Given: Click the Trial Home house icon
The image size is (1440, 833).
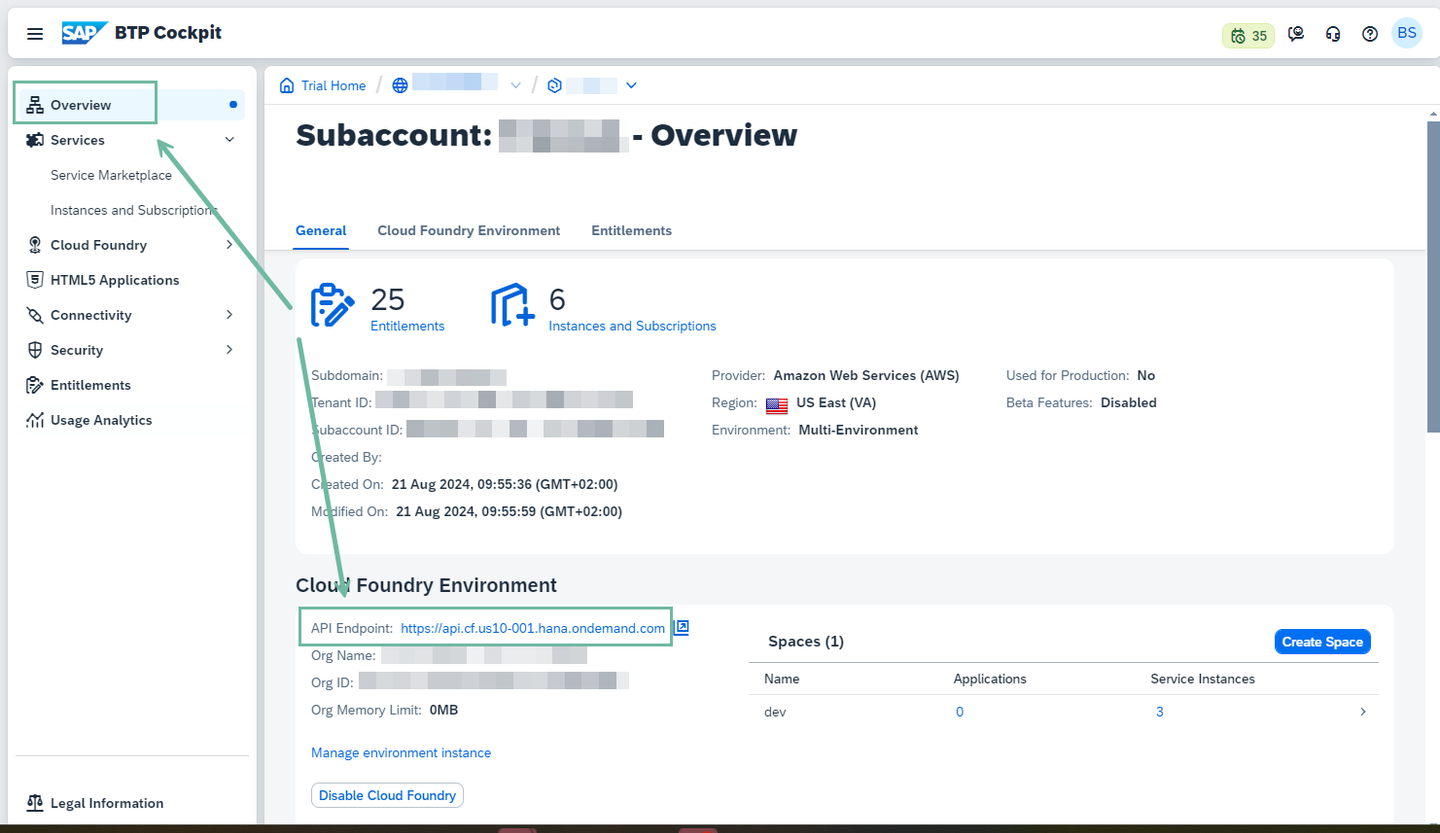Looking at the screenshot, I should pos(287,85).
